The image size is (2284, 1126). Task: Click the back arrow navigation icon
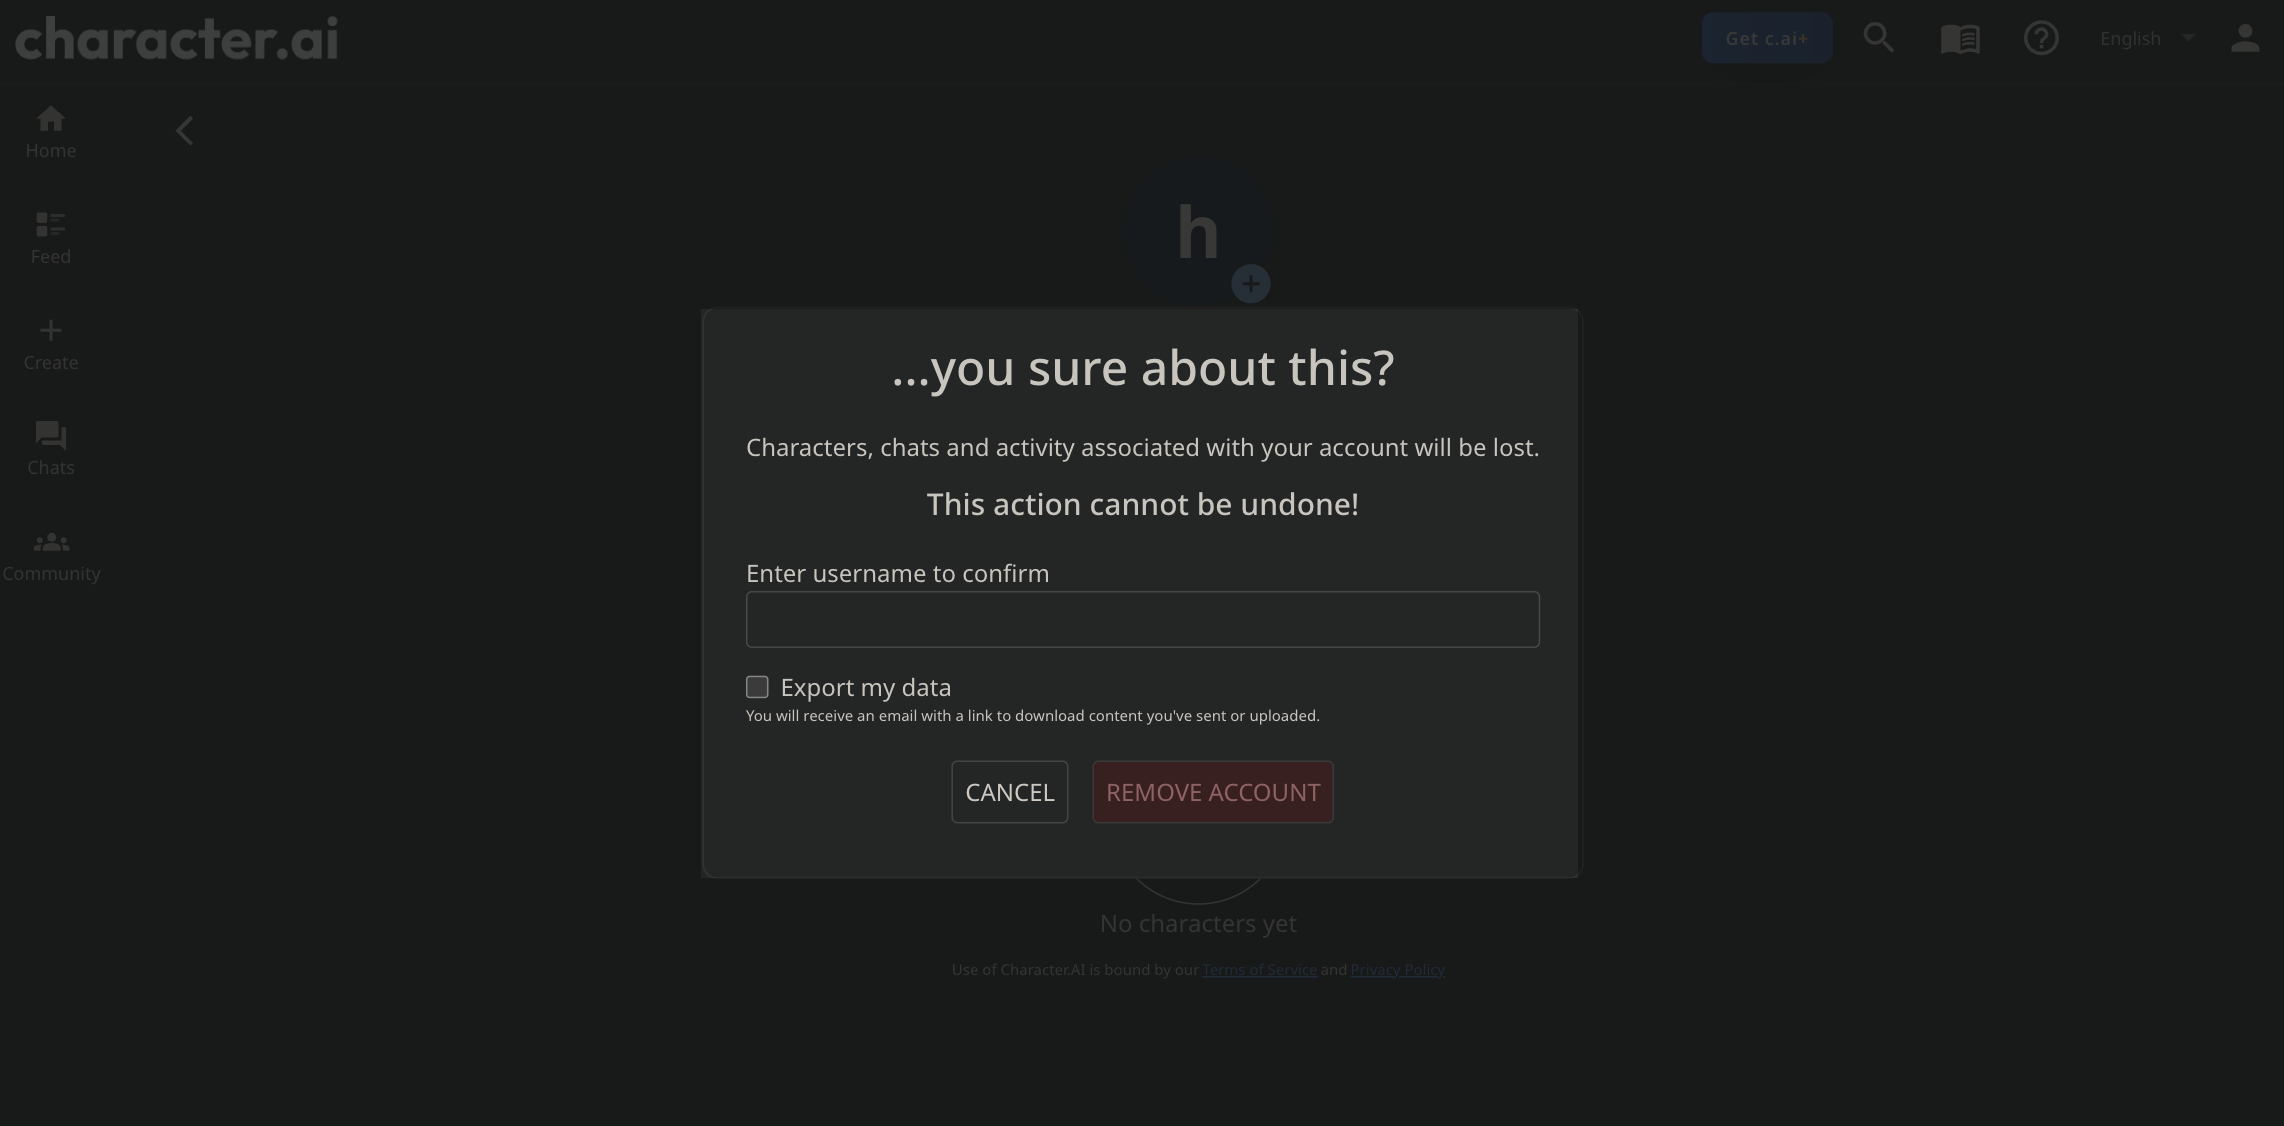[x=184, y=130]
